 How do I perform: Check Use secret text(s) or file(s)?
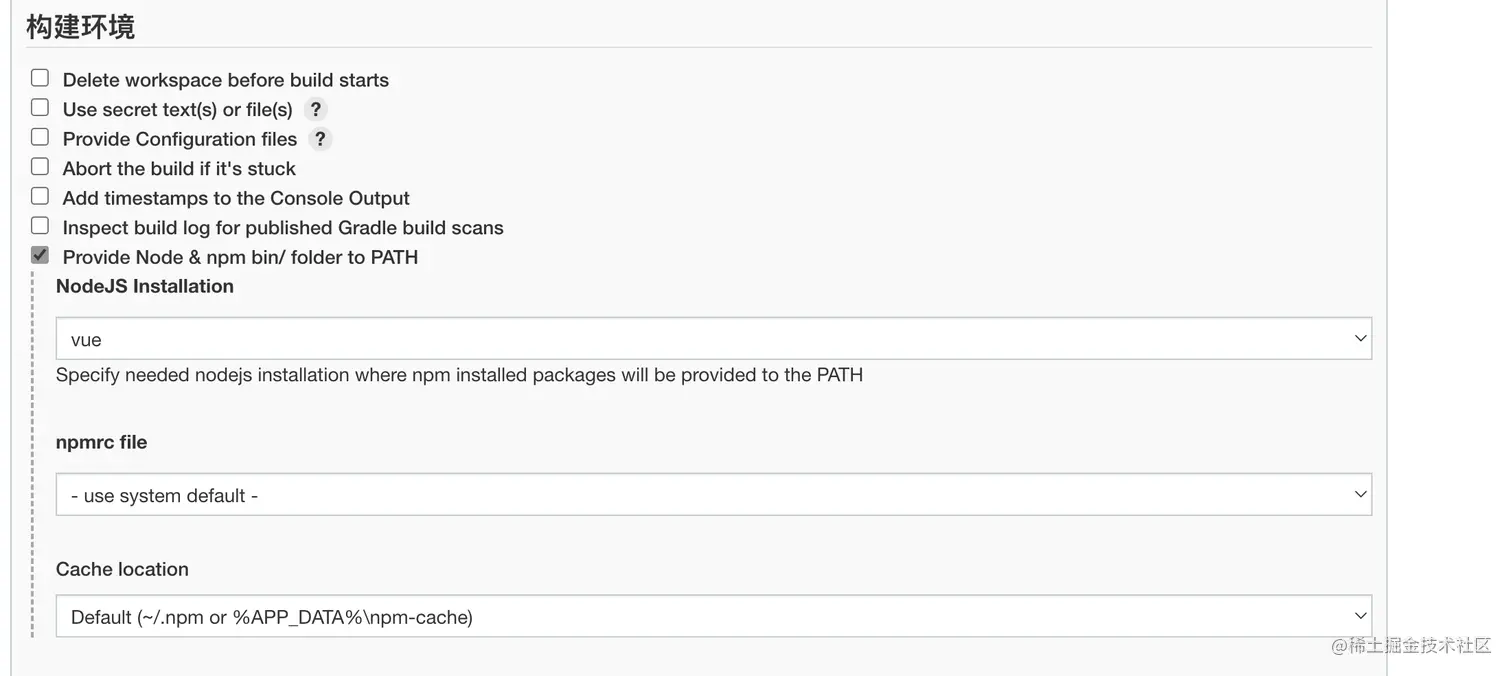pyautogui.click(x=40, y=107)
